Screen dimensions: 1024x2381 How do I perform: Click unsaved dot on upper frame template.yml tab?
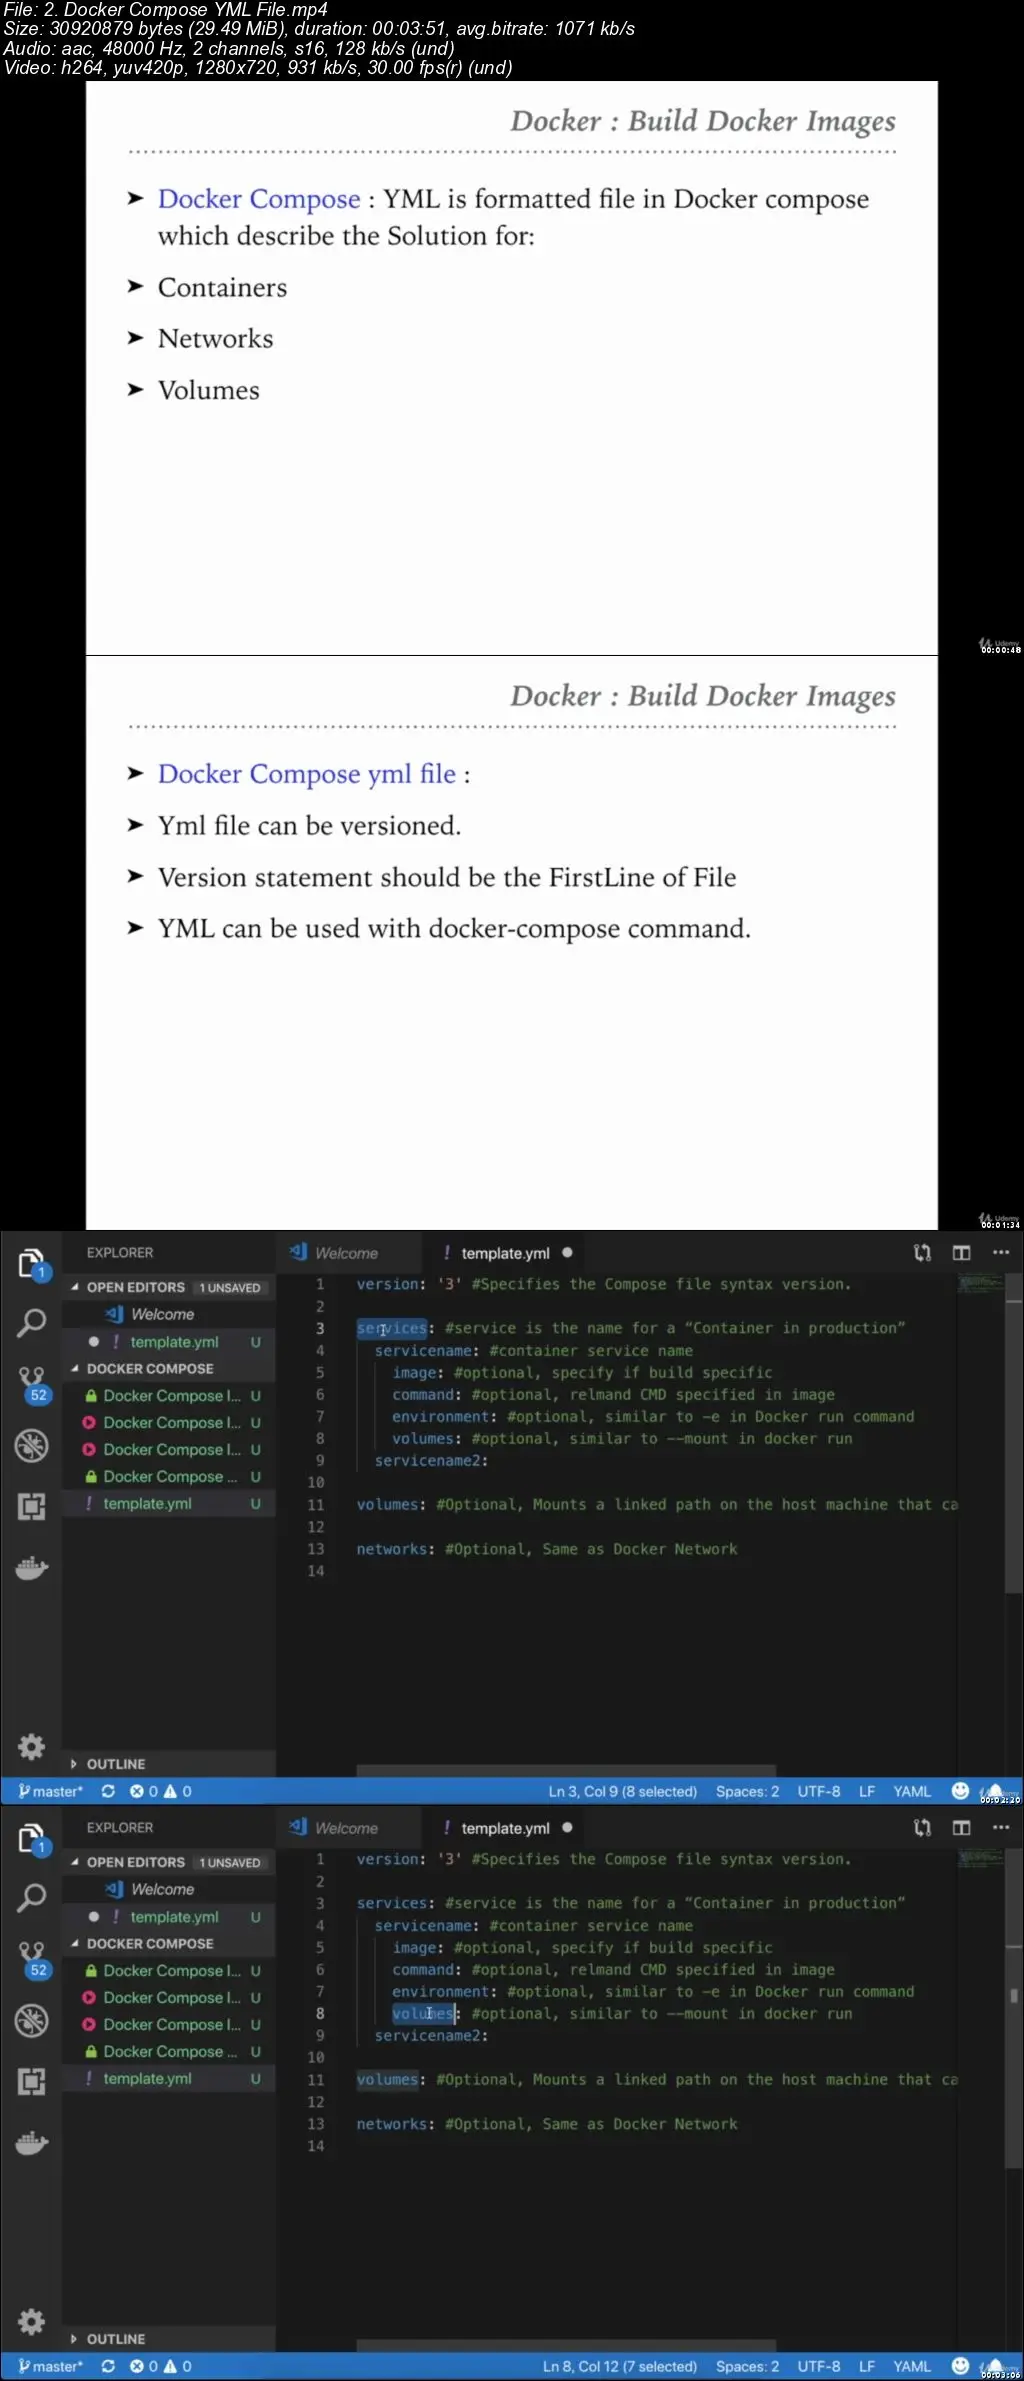click(x=567, y=1252)
